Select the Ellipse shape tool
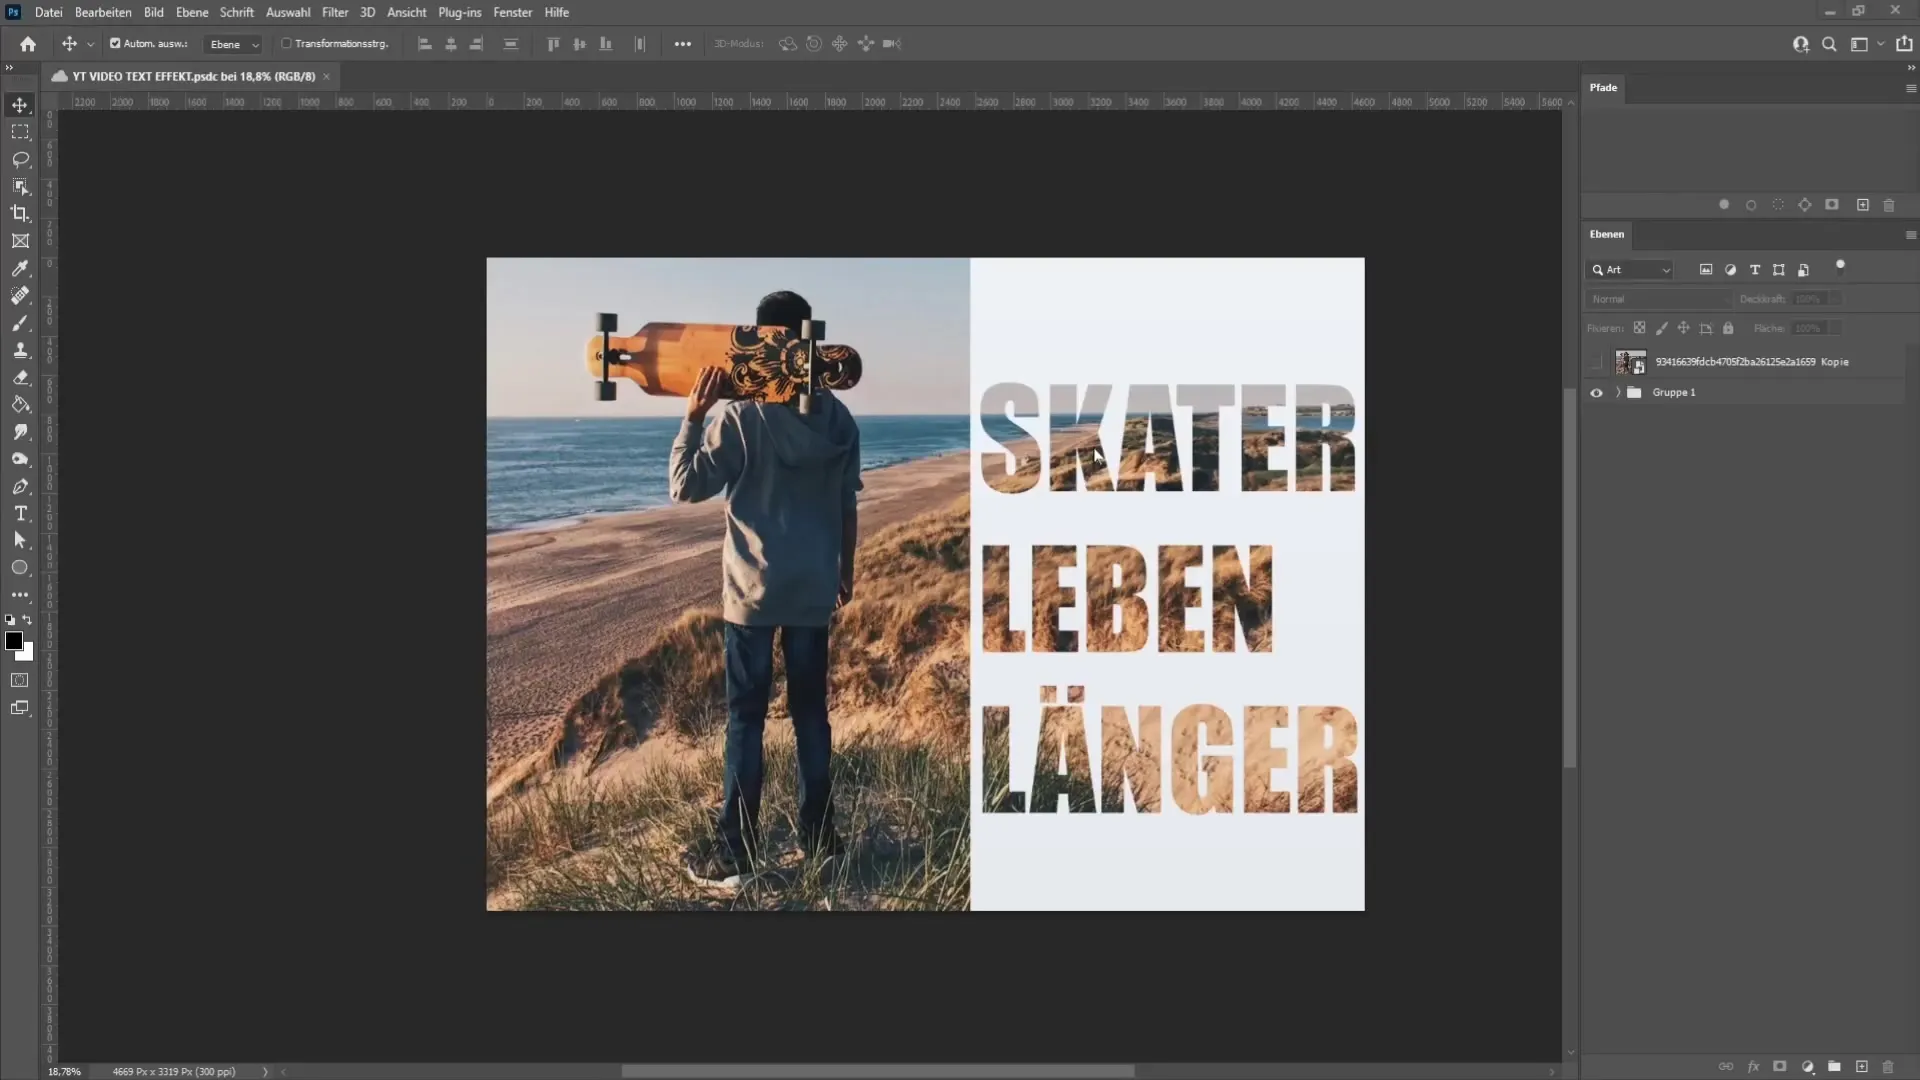Screen dimensions: 1920x1080 [20, 567]
